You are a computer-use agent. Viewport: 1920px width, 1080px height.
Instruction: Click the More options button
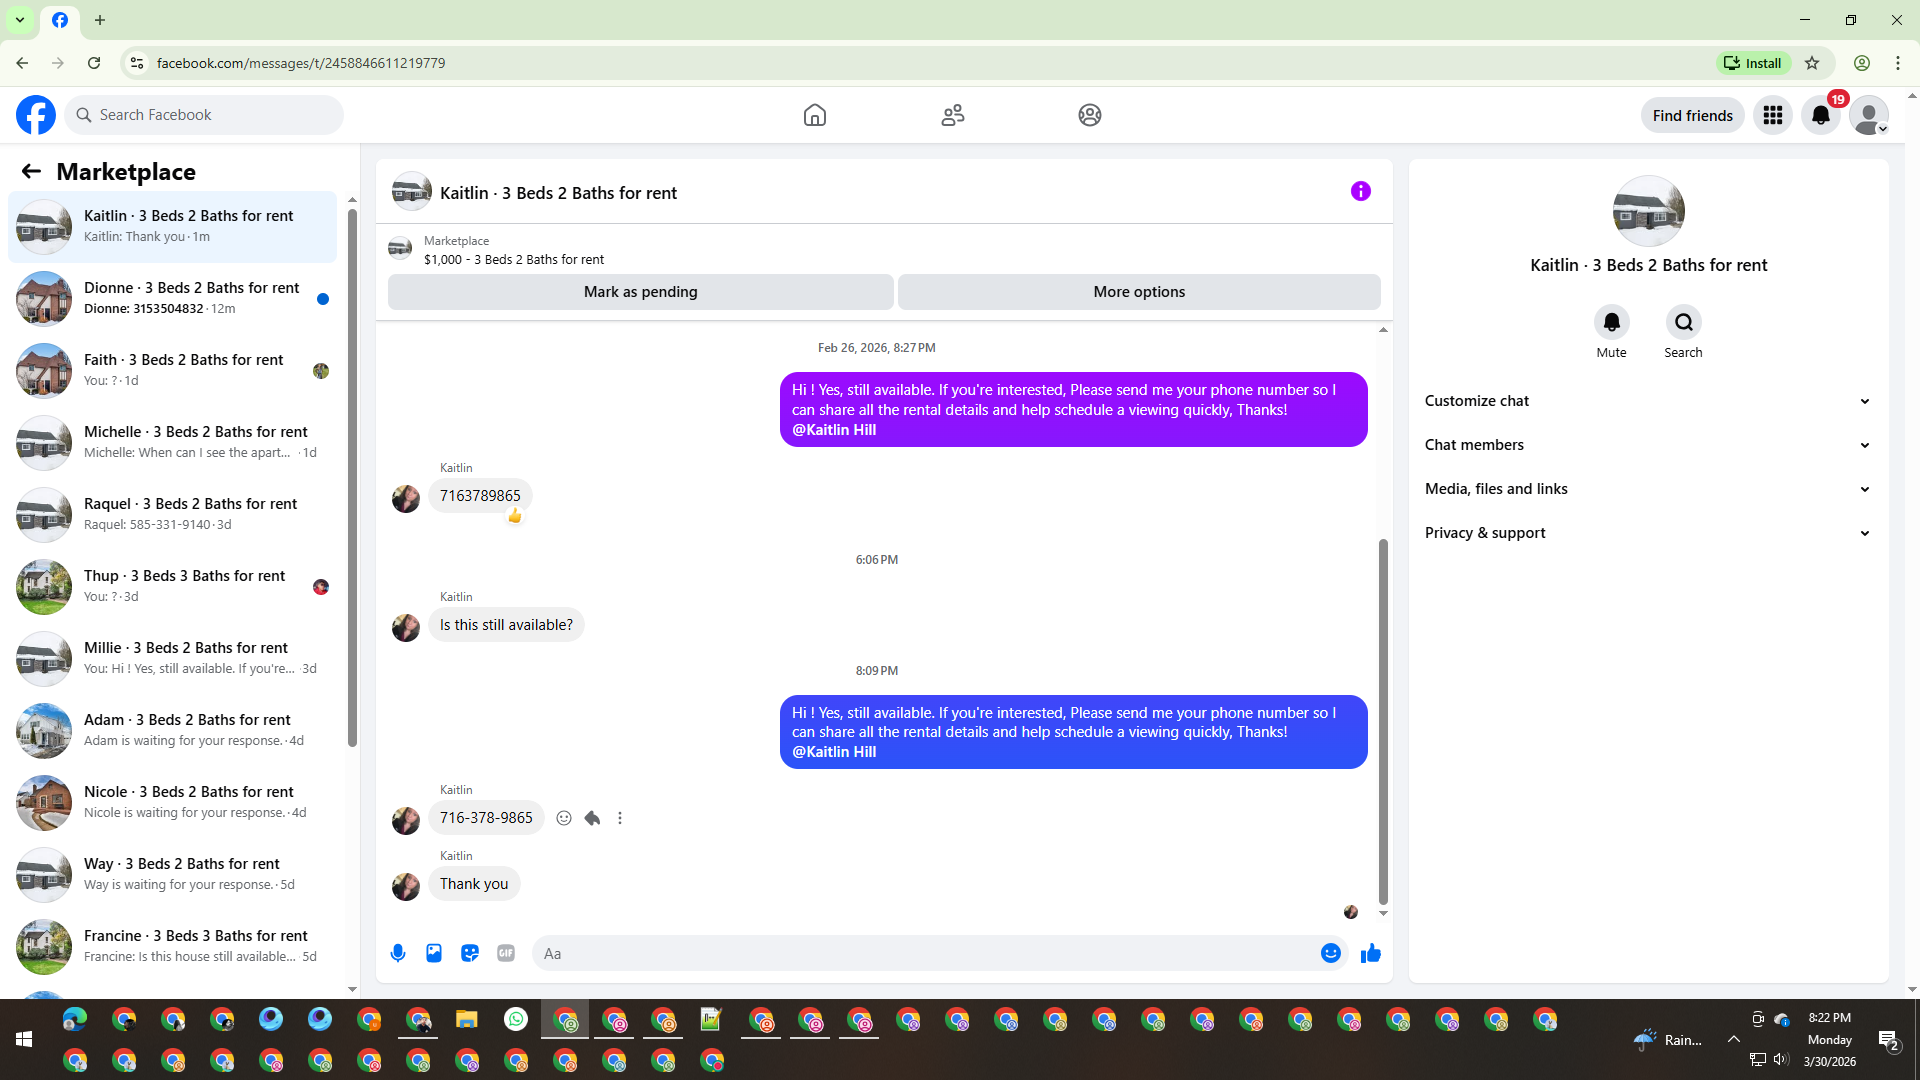(x=1139, y=292)
